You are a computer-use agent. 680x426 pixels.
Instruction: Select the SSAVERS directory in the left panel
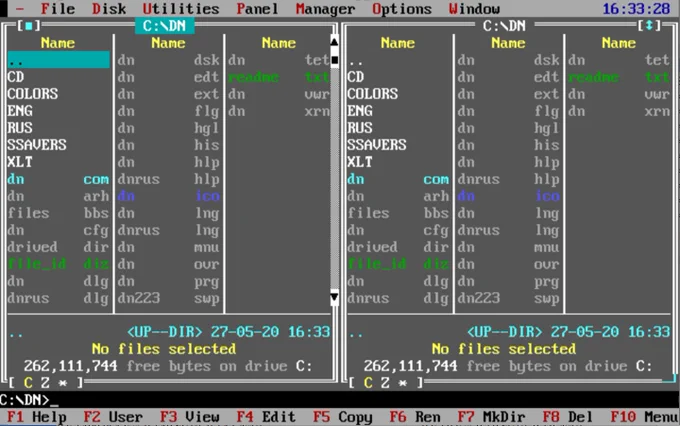pyautogui.click(x=58, y=144)
